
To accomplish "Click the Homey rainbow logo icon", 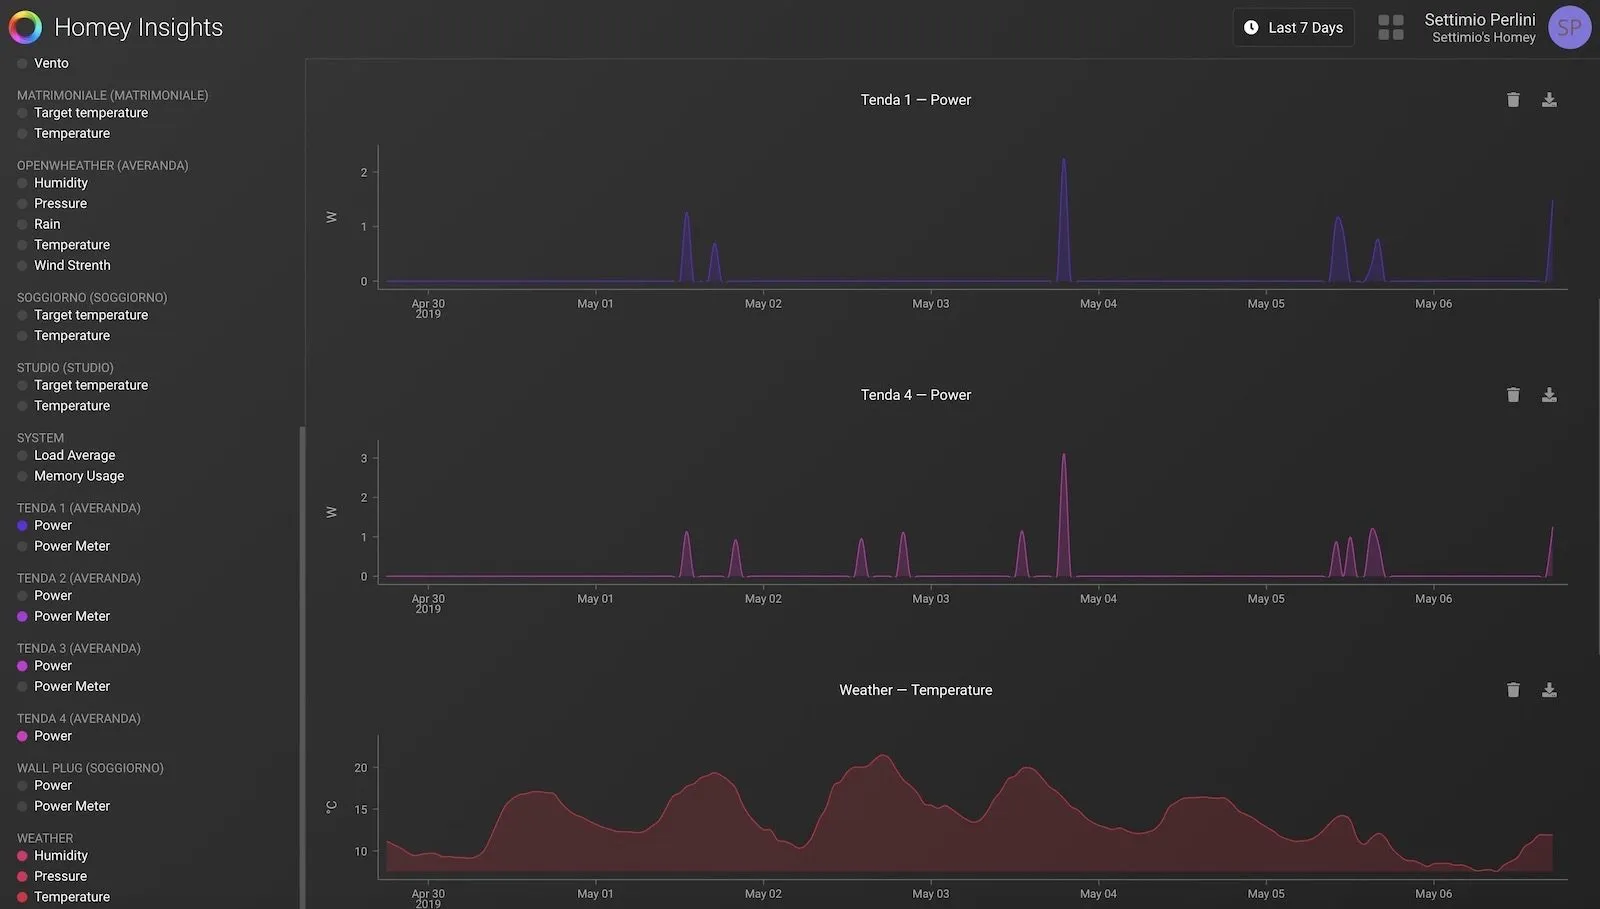I will 25,27.
